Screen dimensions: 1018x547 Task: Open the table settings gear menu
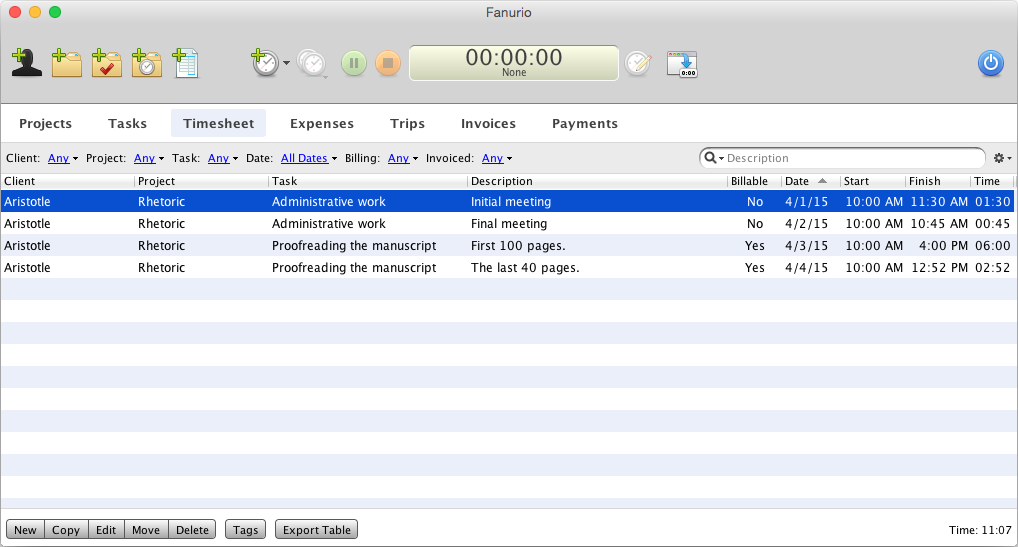click(1001, 158)
